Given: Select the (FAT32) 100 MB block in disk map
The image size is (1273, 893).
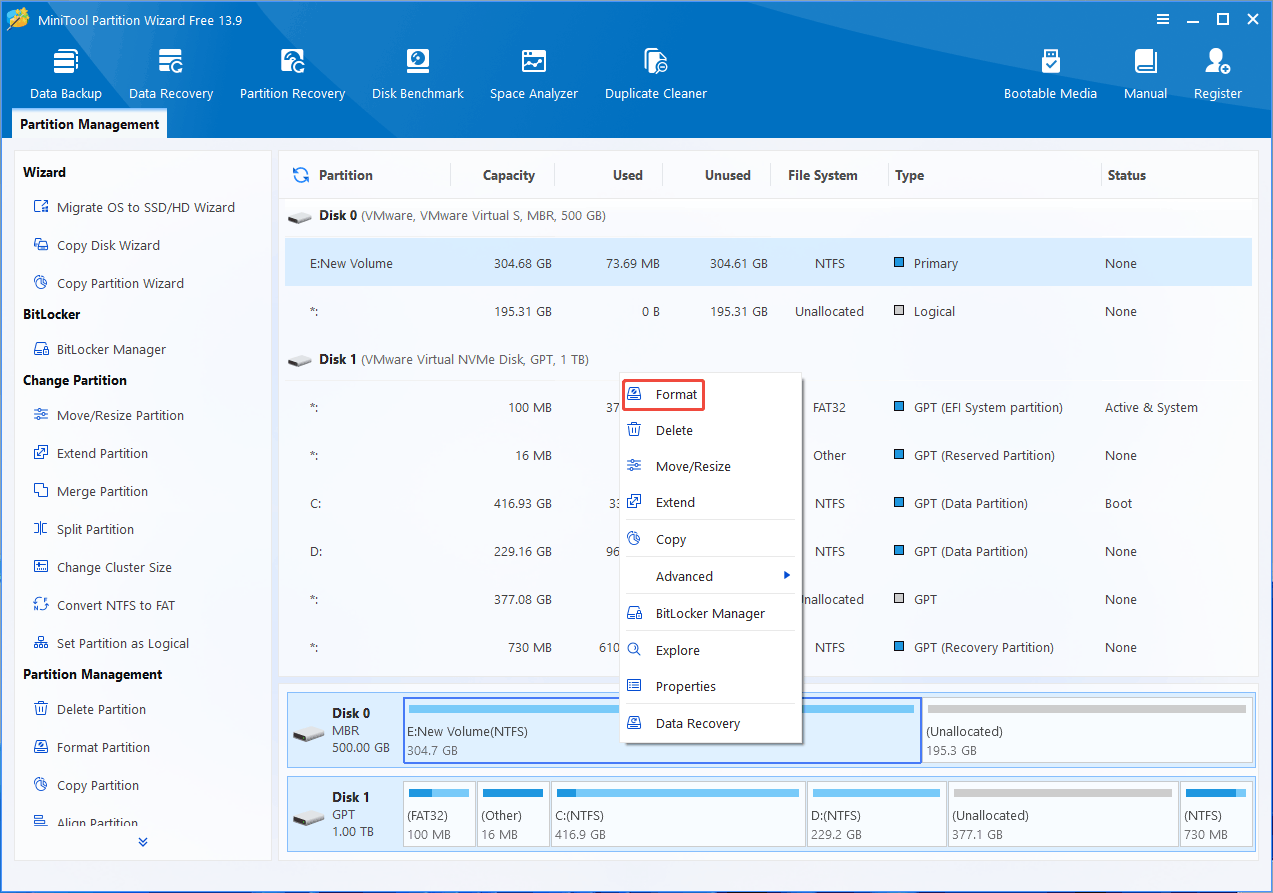Looking at the screenshot, I should click(439, 815).
